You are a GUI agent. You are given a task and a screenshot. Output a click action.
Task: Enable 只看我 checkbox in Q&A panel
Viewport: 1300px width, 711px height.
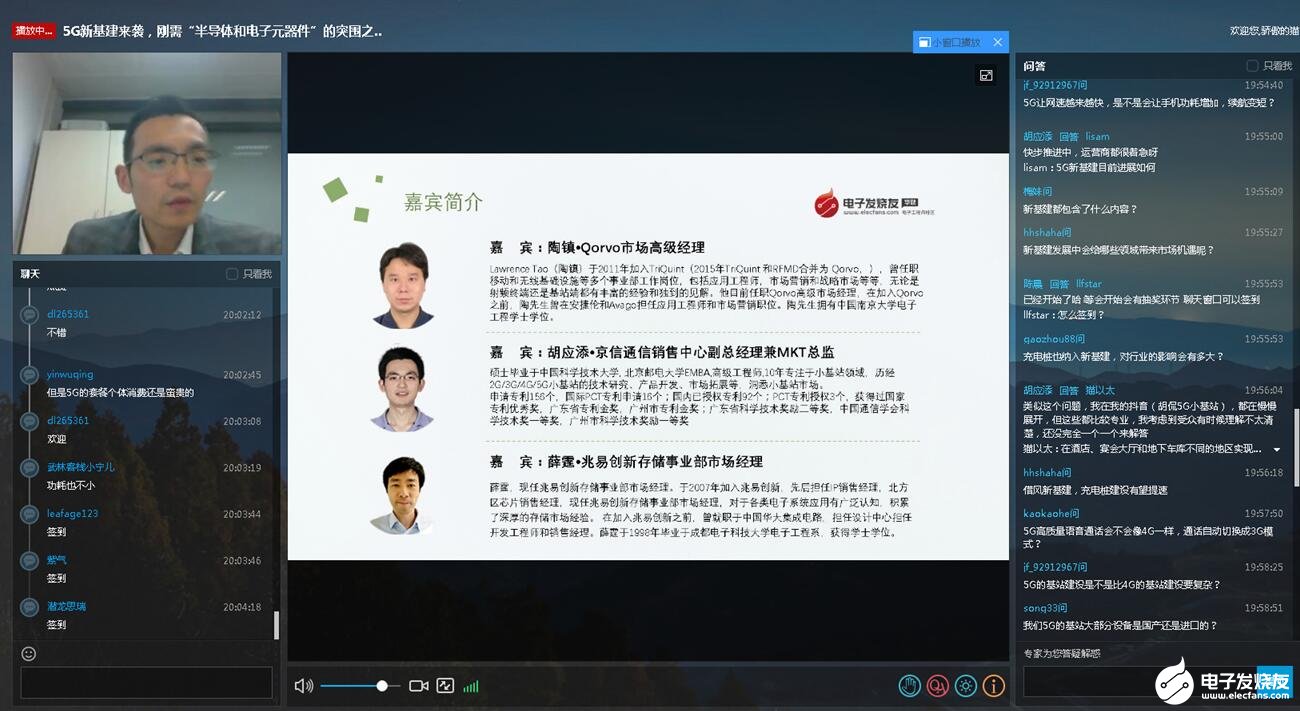[x=1252, y=66]
